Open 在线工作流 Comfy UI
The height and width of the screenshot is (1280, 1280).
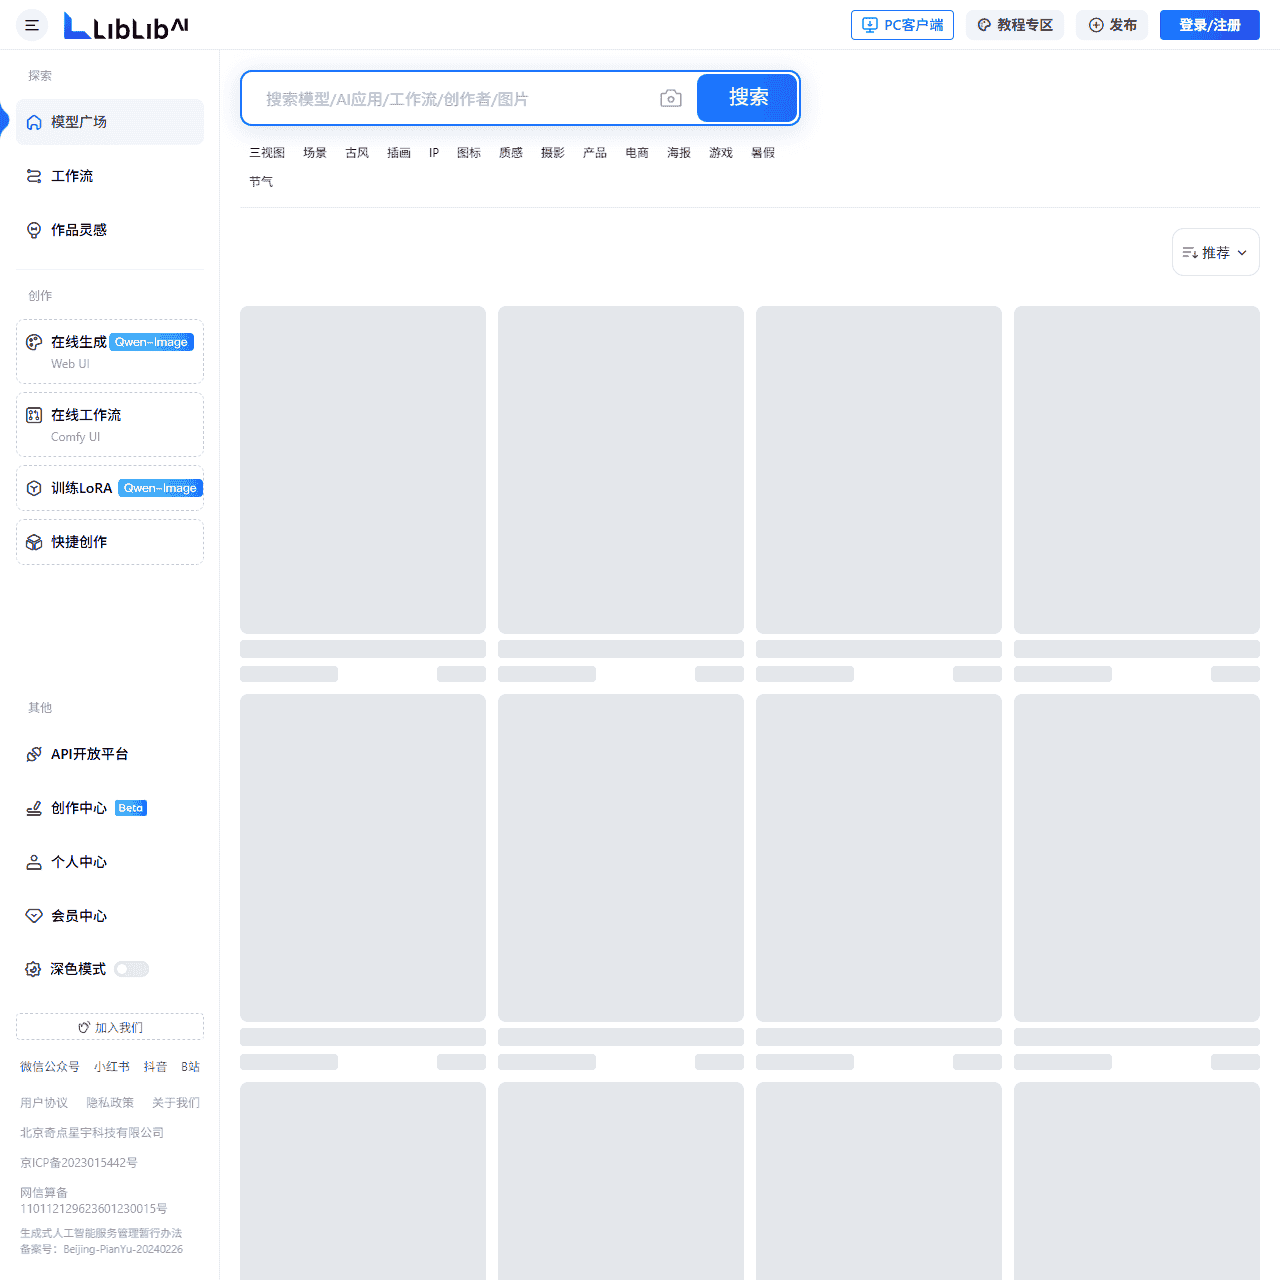[x=33, y=414]
